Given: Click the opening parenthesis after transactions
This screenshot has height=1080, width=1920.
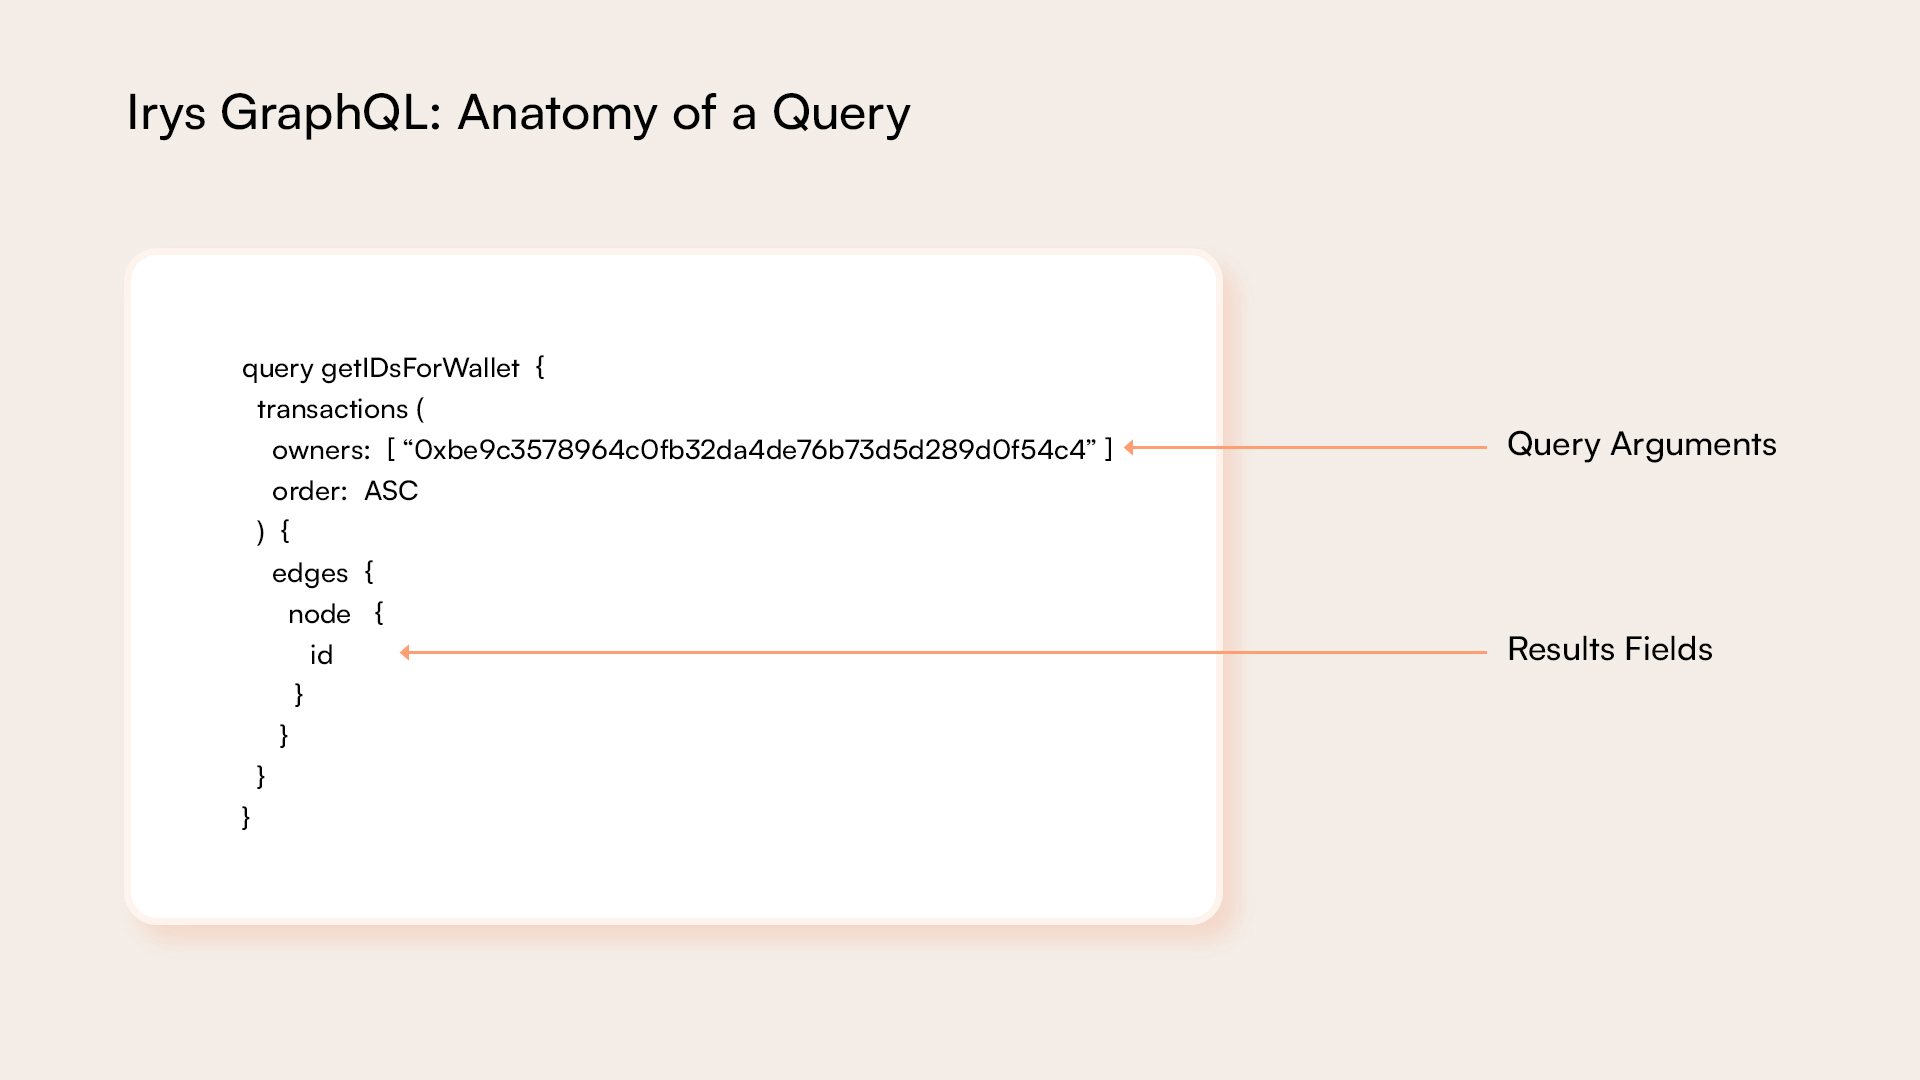Looking at the screenshot, I should click(420, 409).
